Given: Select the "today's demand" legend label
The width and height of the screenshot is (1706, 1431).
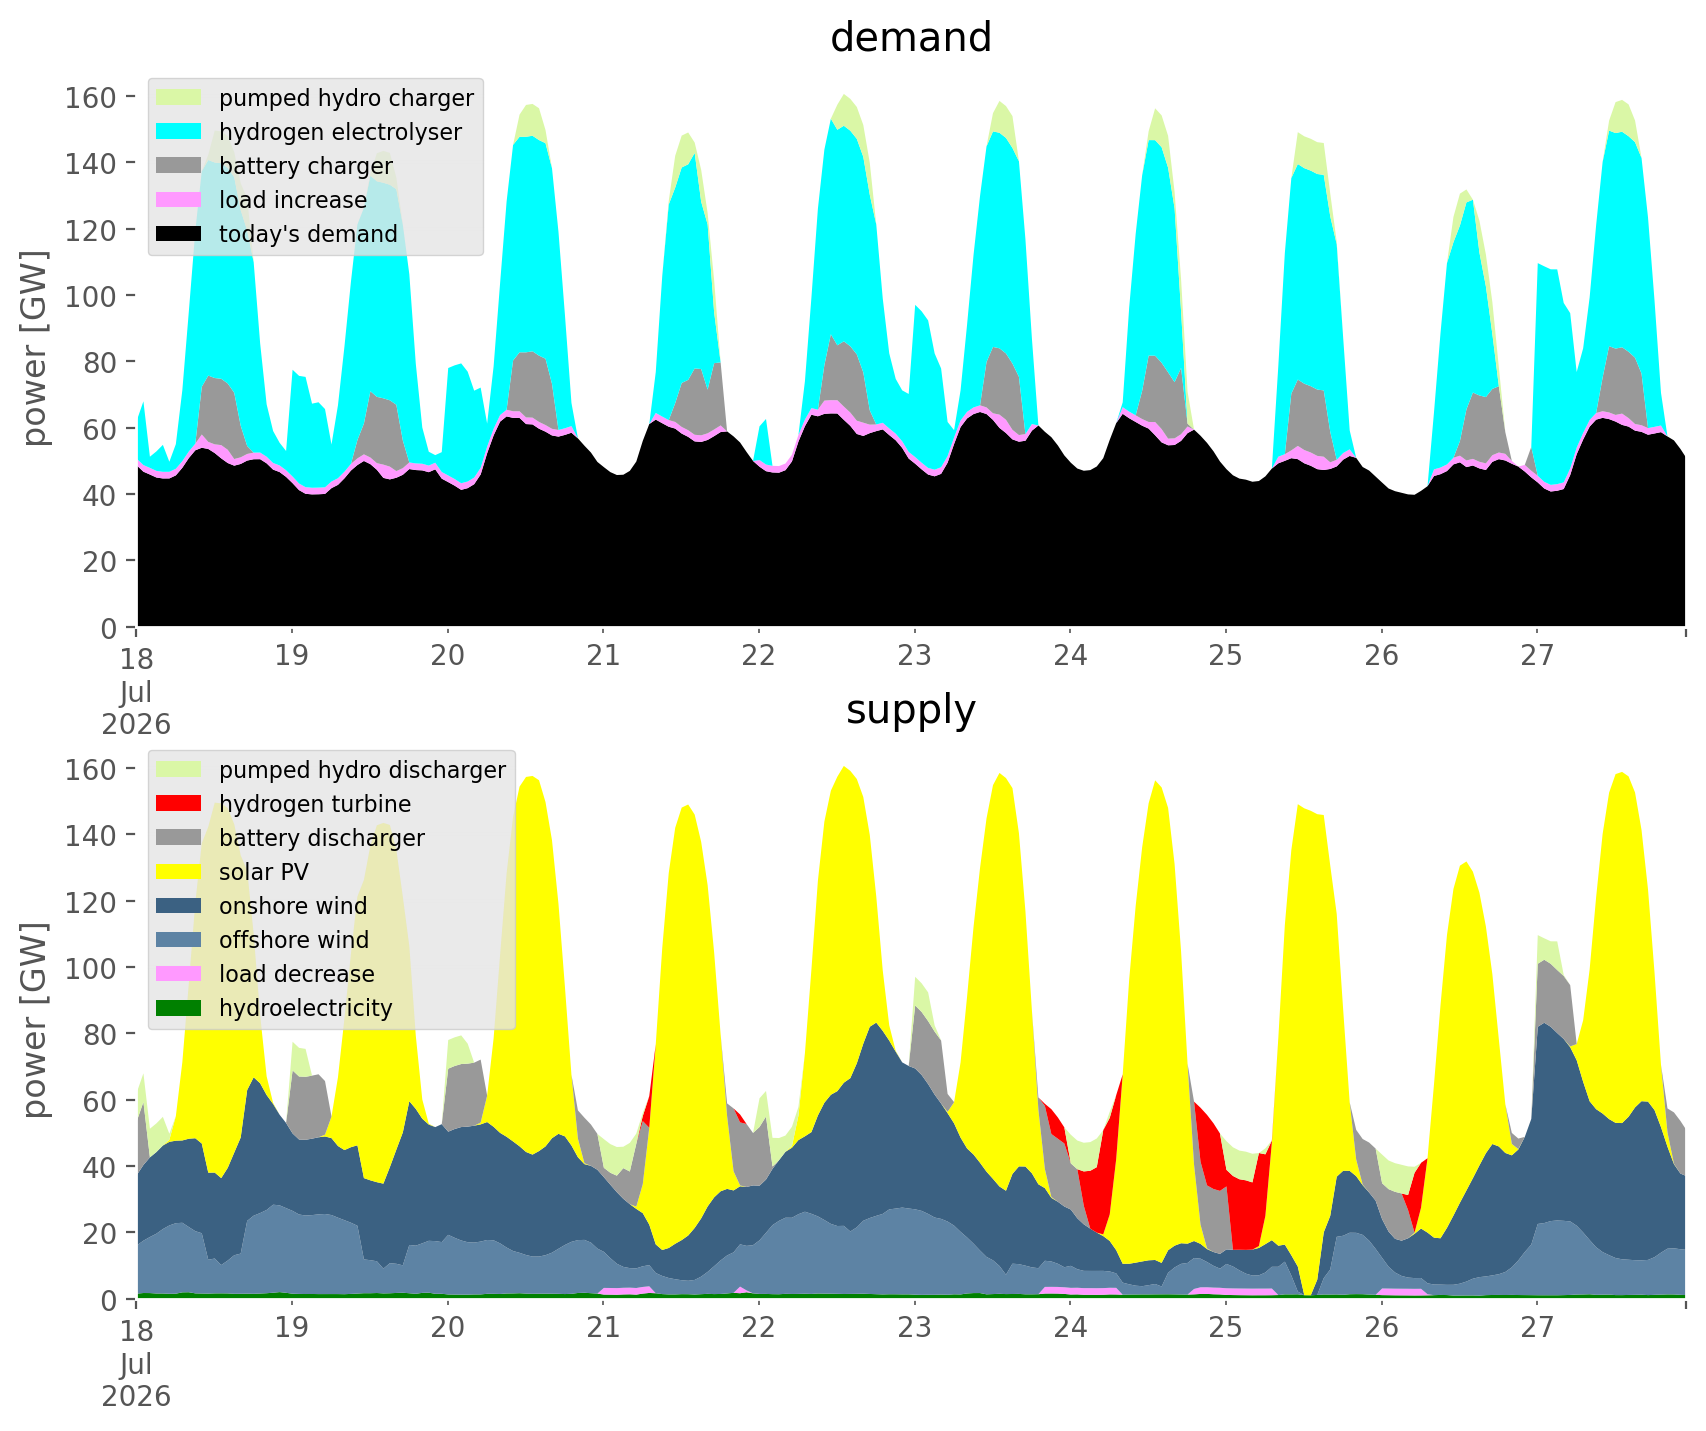Looking at the screenshot, I should [308, 234].
